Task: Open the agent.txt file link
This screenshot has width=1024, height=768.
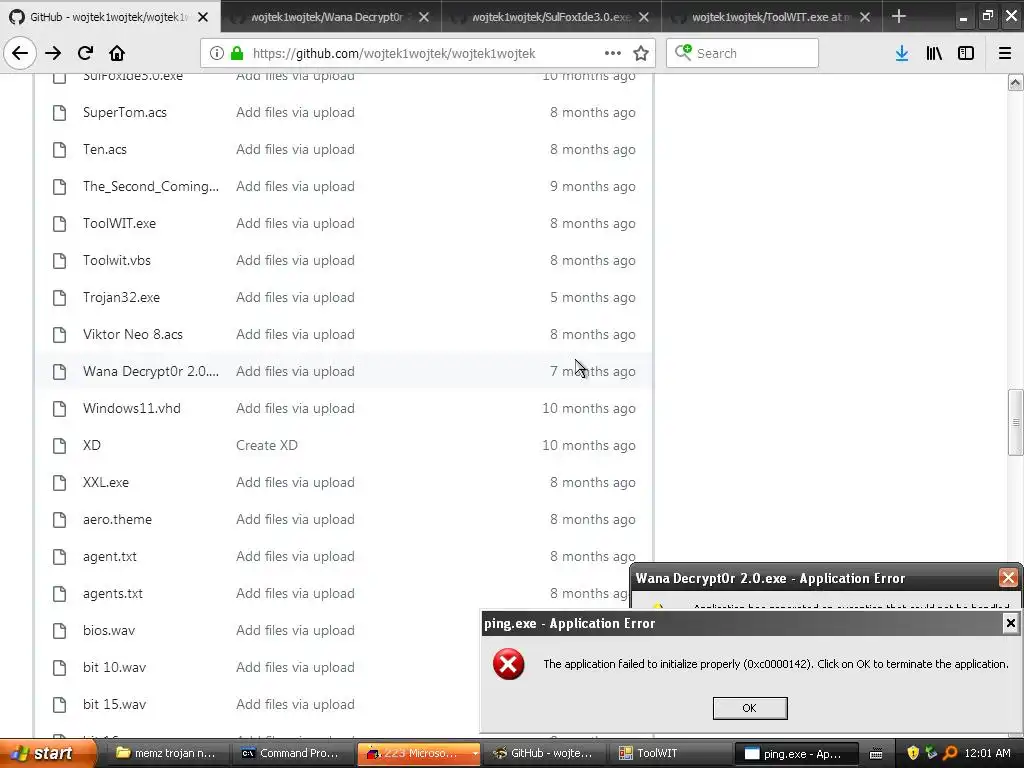Action: pos(110,556)
